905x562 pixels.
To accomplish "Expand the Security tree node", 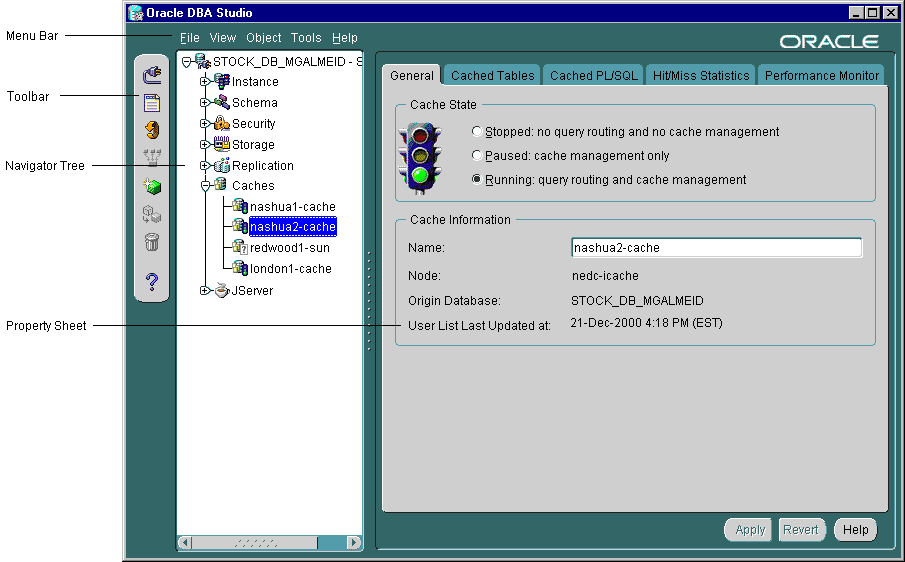I will pyautogui.click(x=205, y=123).
